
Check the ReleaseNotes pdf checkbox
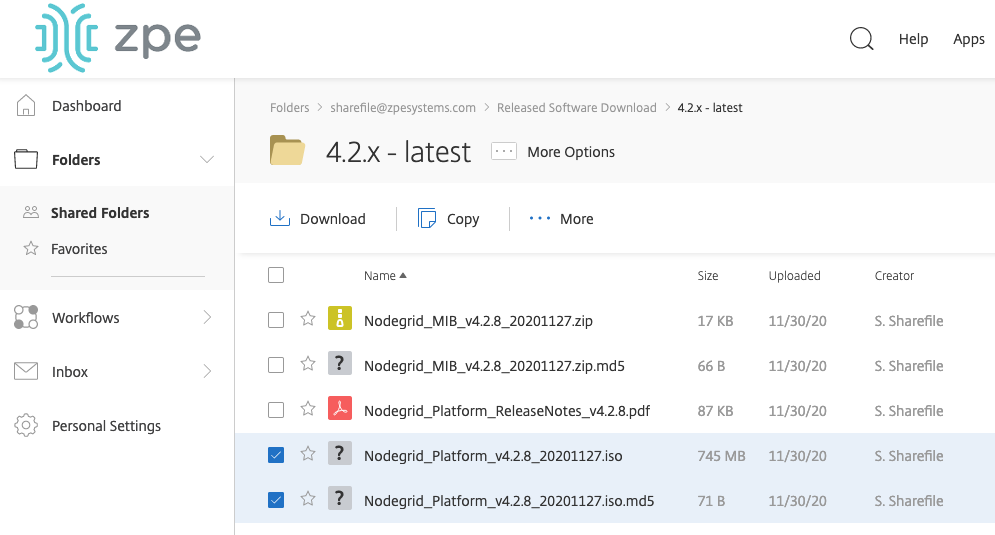[276, 410]
